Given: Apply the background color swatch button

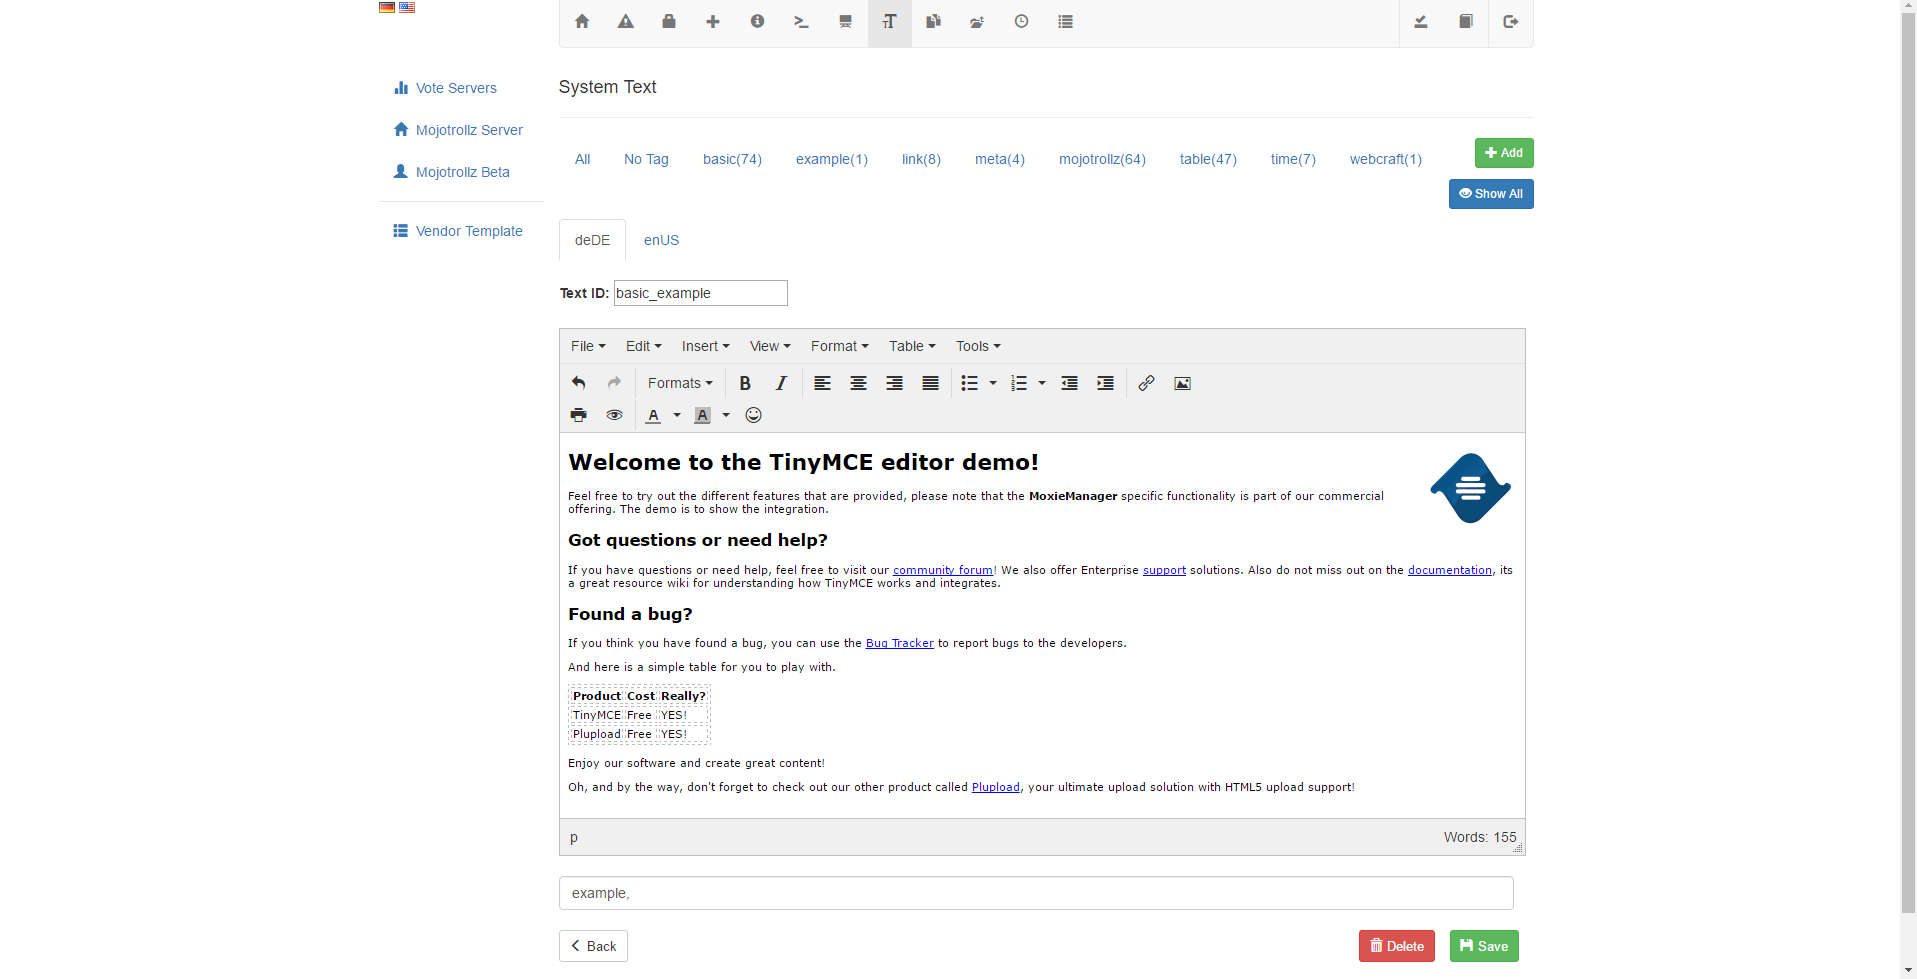Looking at the screenshot, I should (703, 415).
